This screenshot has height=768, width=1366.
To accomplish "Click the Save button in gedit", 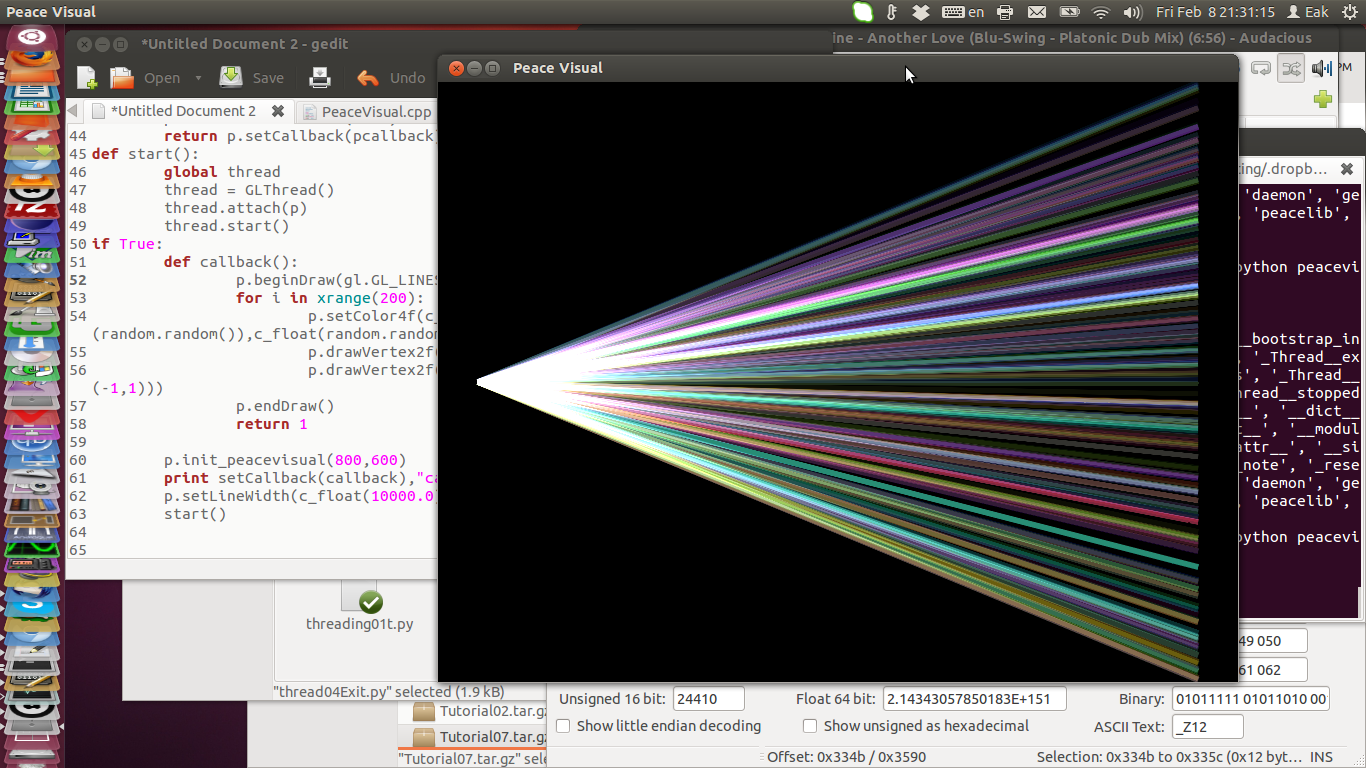I will [x=252, y=78].
